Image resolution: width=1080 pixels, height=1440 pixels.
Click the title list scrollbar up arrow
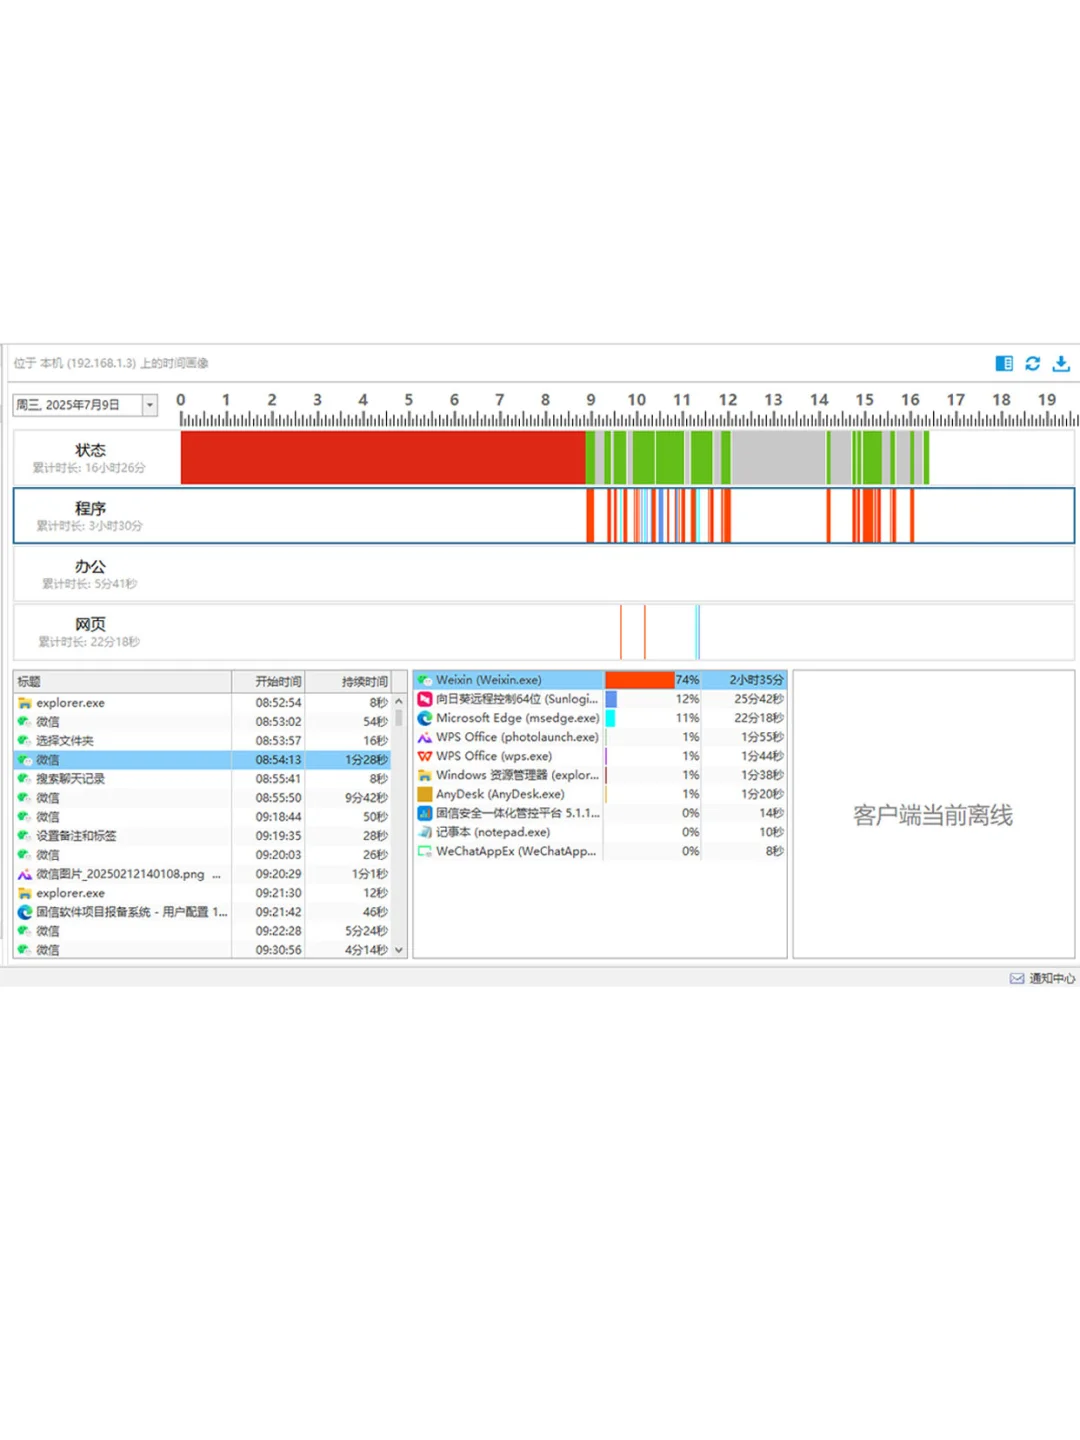[x=399, y=702]
